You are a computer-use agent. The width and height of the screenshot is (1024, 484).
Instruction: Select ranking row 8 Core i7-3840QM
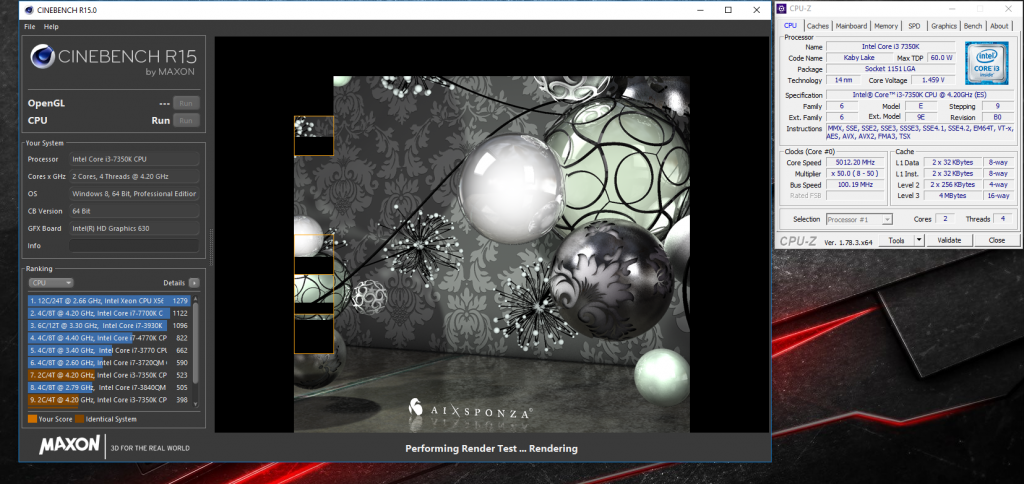(x=109, y=387)
